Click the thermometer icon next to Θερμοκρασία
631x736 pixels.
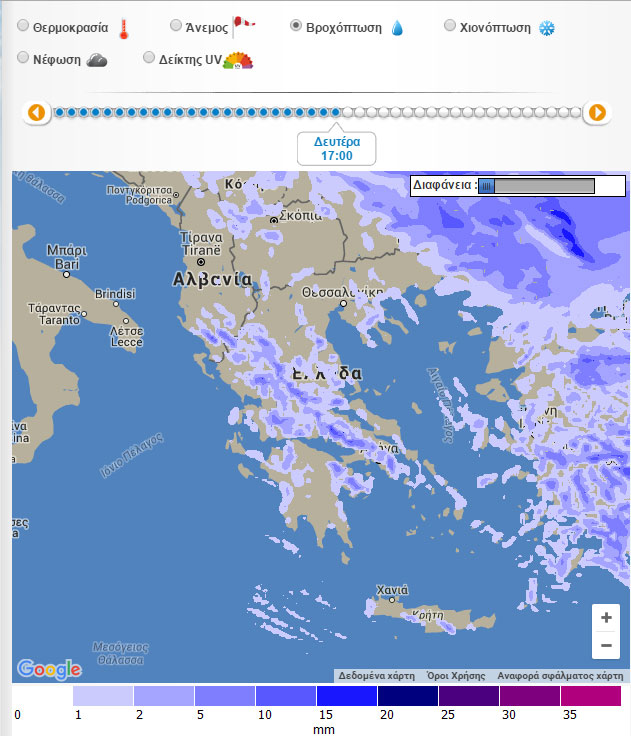123,27
